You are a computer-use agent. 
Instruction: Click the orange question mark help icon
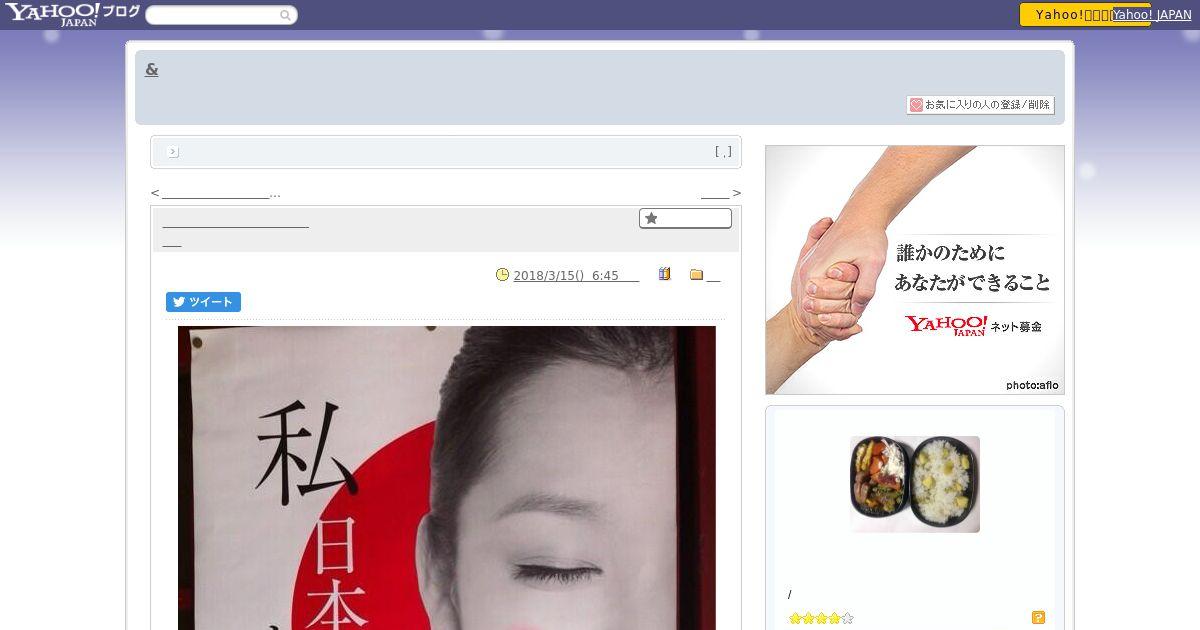tap(1038, 618)
